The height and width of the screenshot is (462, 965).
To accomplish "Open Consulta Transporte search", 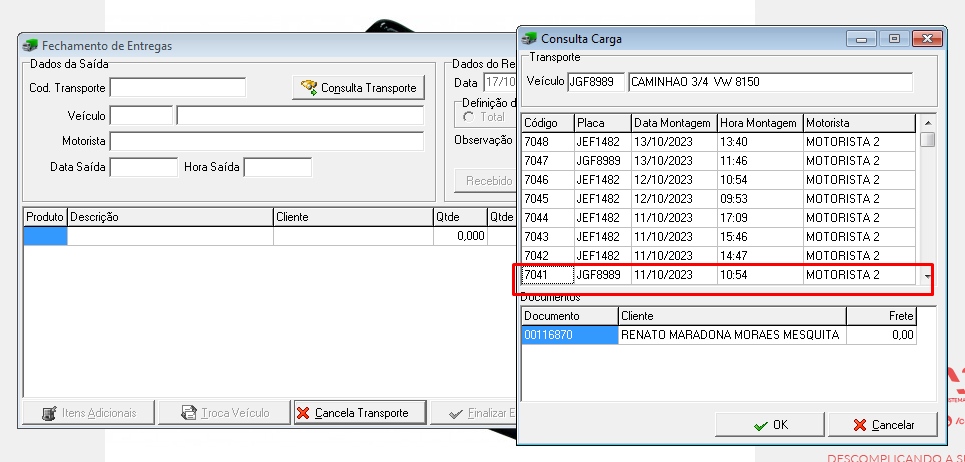I will (359, 88).
